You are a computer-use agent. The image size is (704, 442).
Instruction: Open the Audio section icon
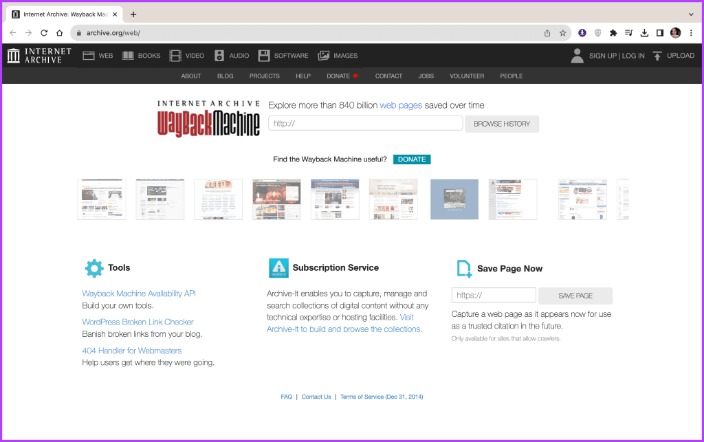click(x=219, y=56)
